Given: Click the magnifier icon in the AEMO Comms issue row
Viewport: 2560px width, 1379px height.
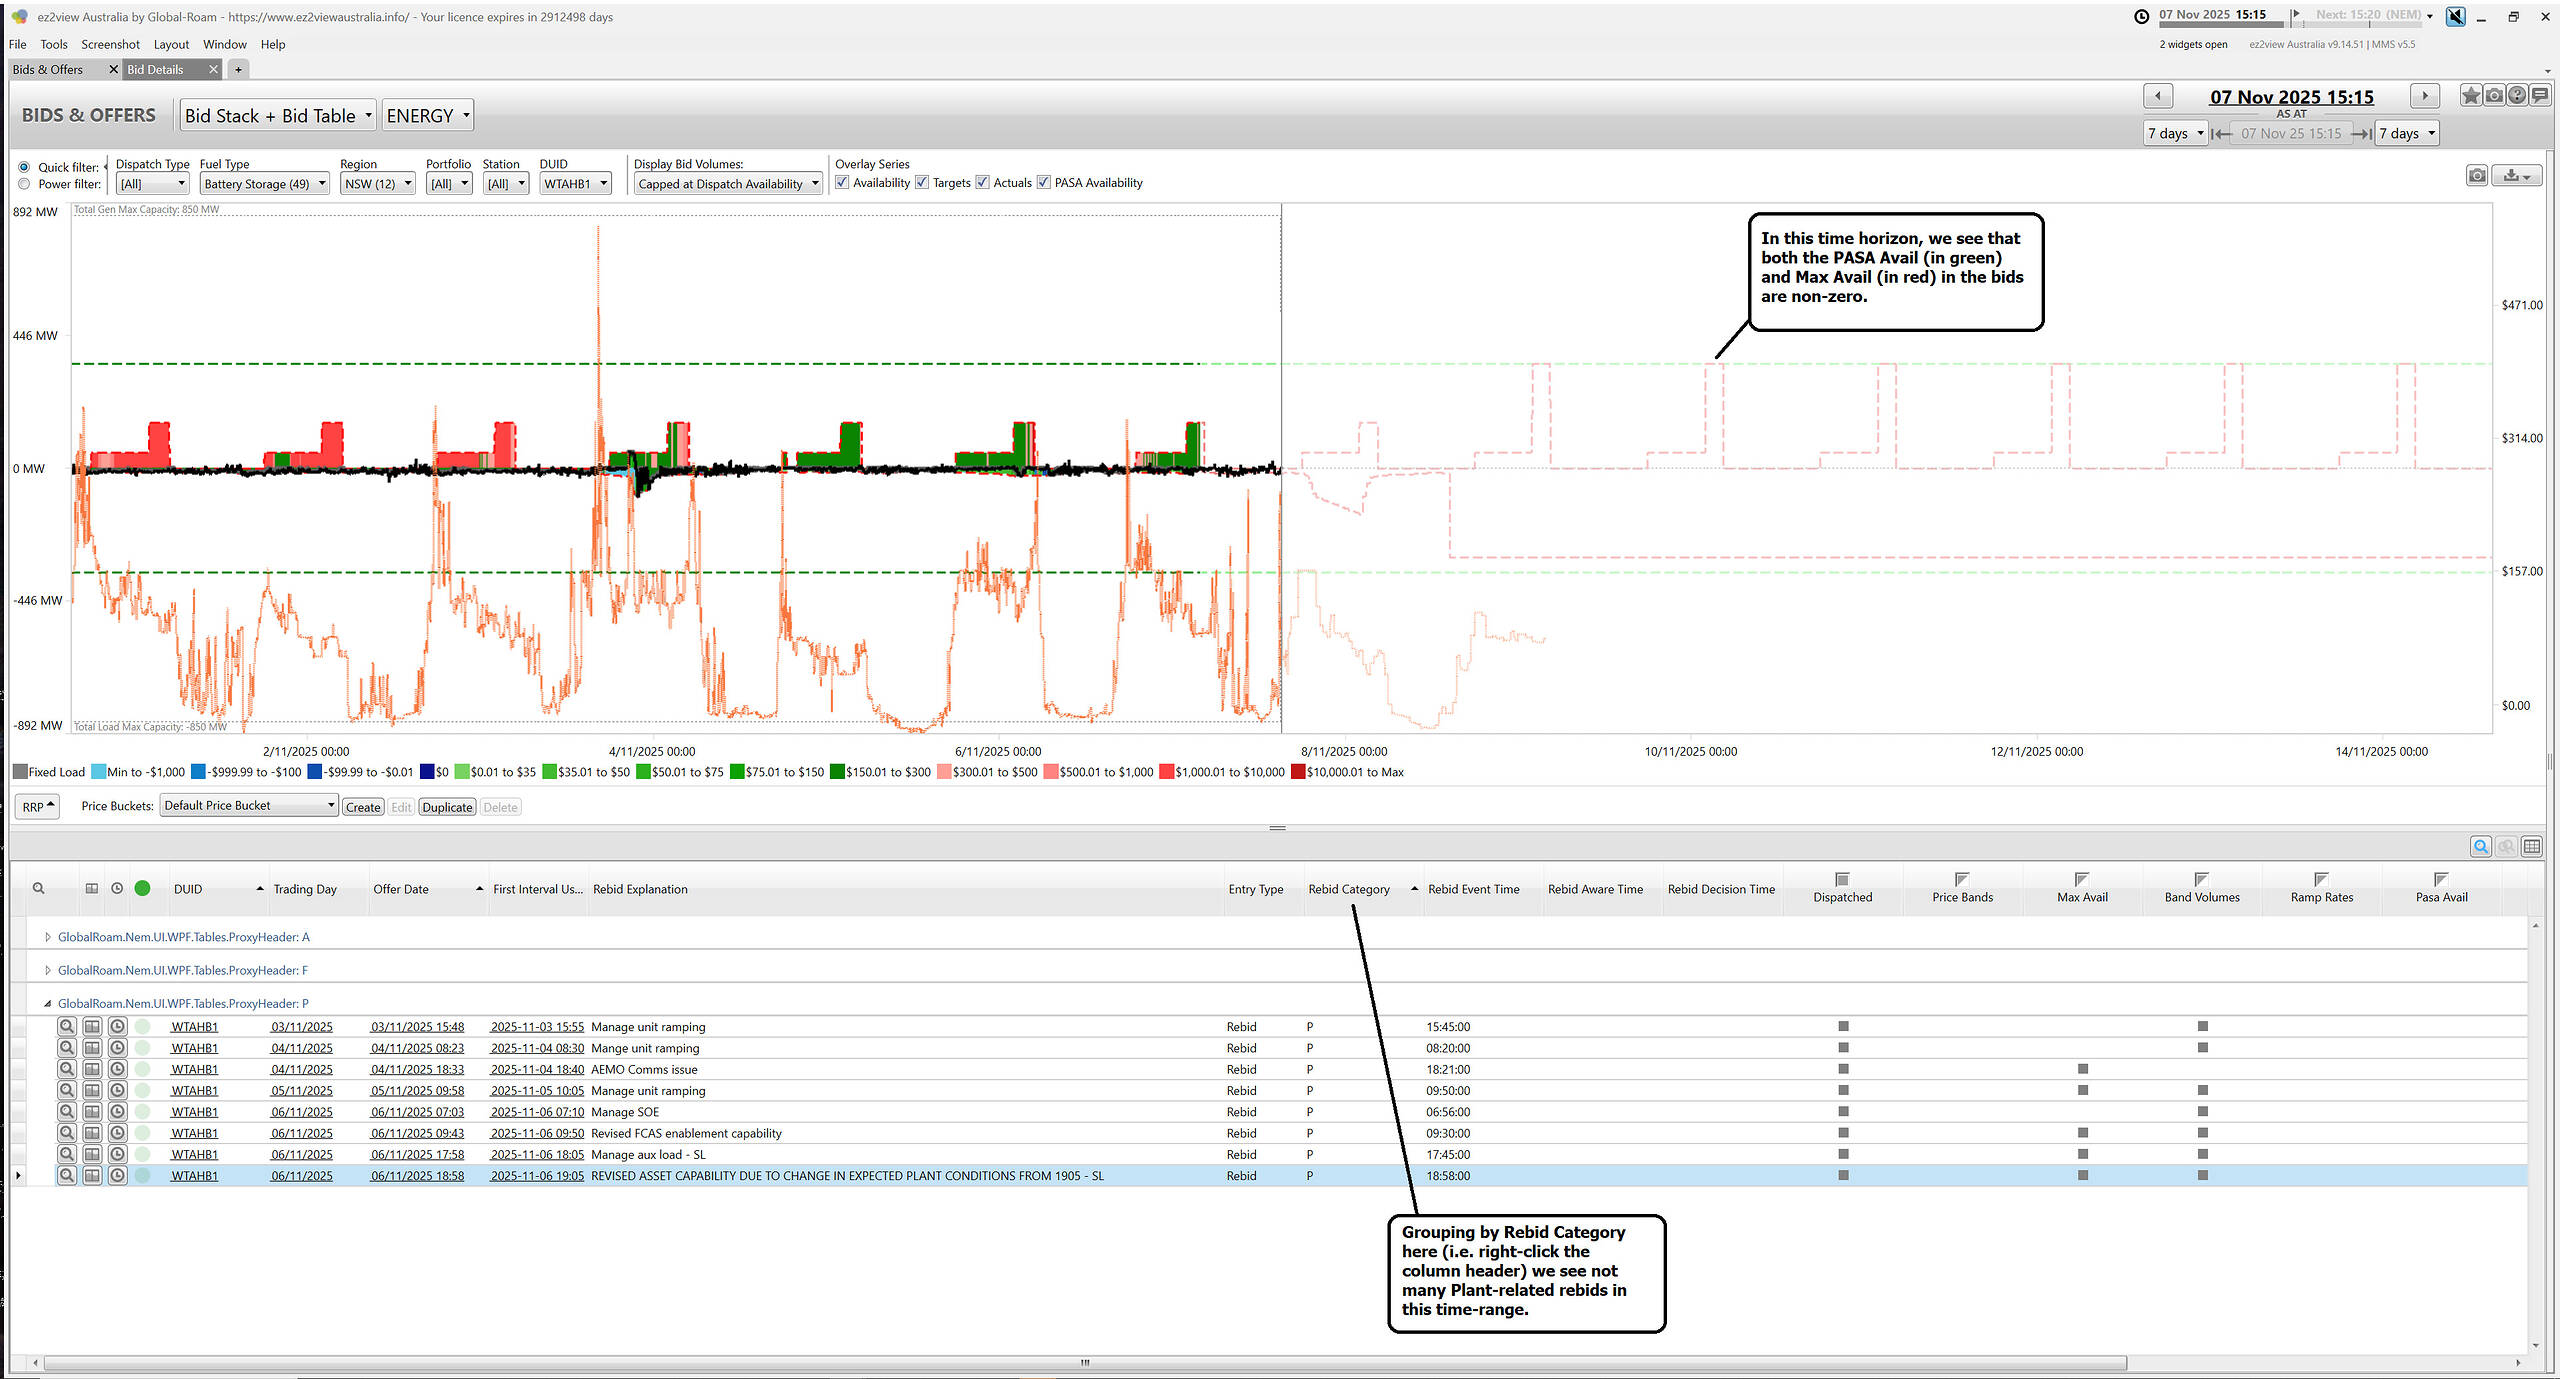Looking at the screenshot, I should [x=66, y=1069].
